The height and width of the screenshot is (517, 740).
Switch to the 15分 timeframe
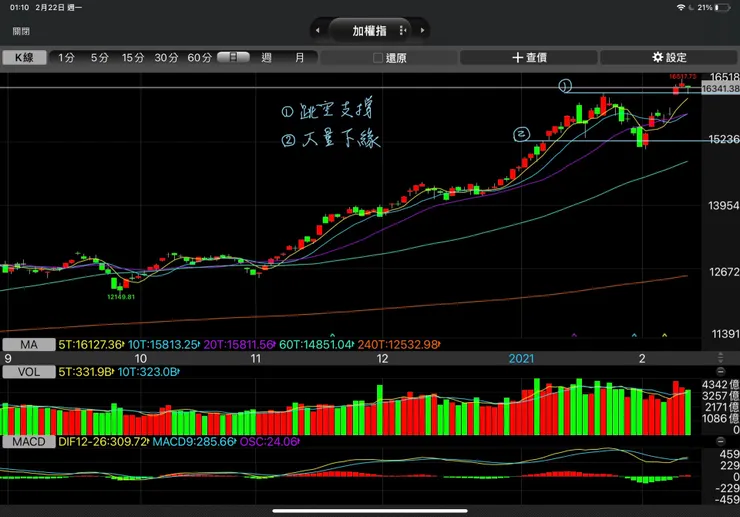click(x=133, y=58)
